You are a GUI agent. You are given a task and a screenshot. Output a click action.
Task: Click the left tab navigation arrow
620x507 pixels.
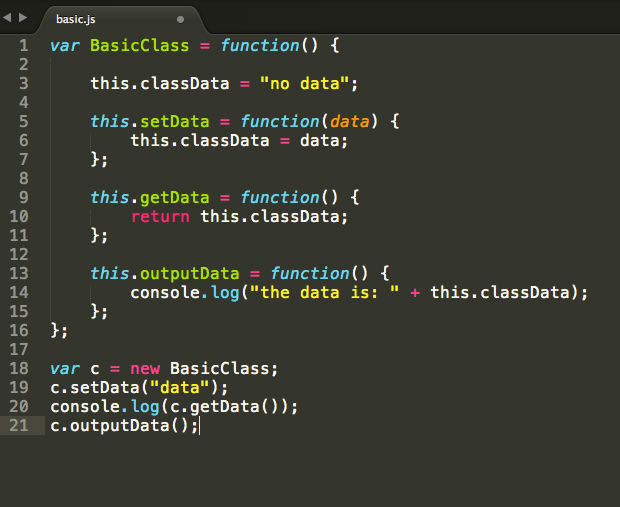pos(8,17)
